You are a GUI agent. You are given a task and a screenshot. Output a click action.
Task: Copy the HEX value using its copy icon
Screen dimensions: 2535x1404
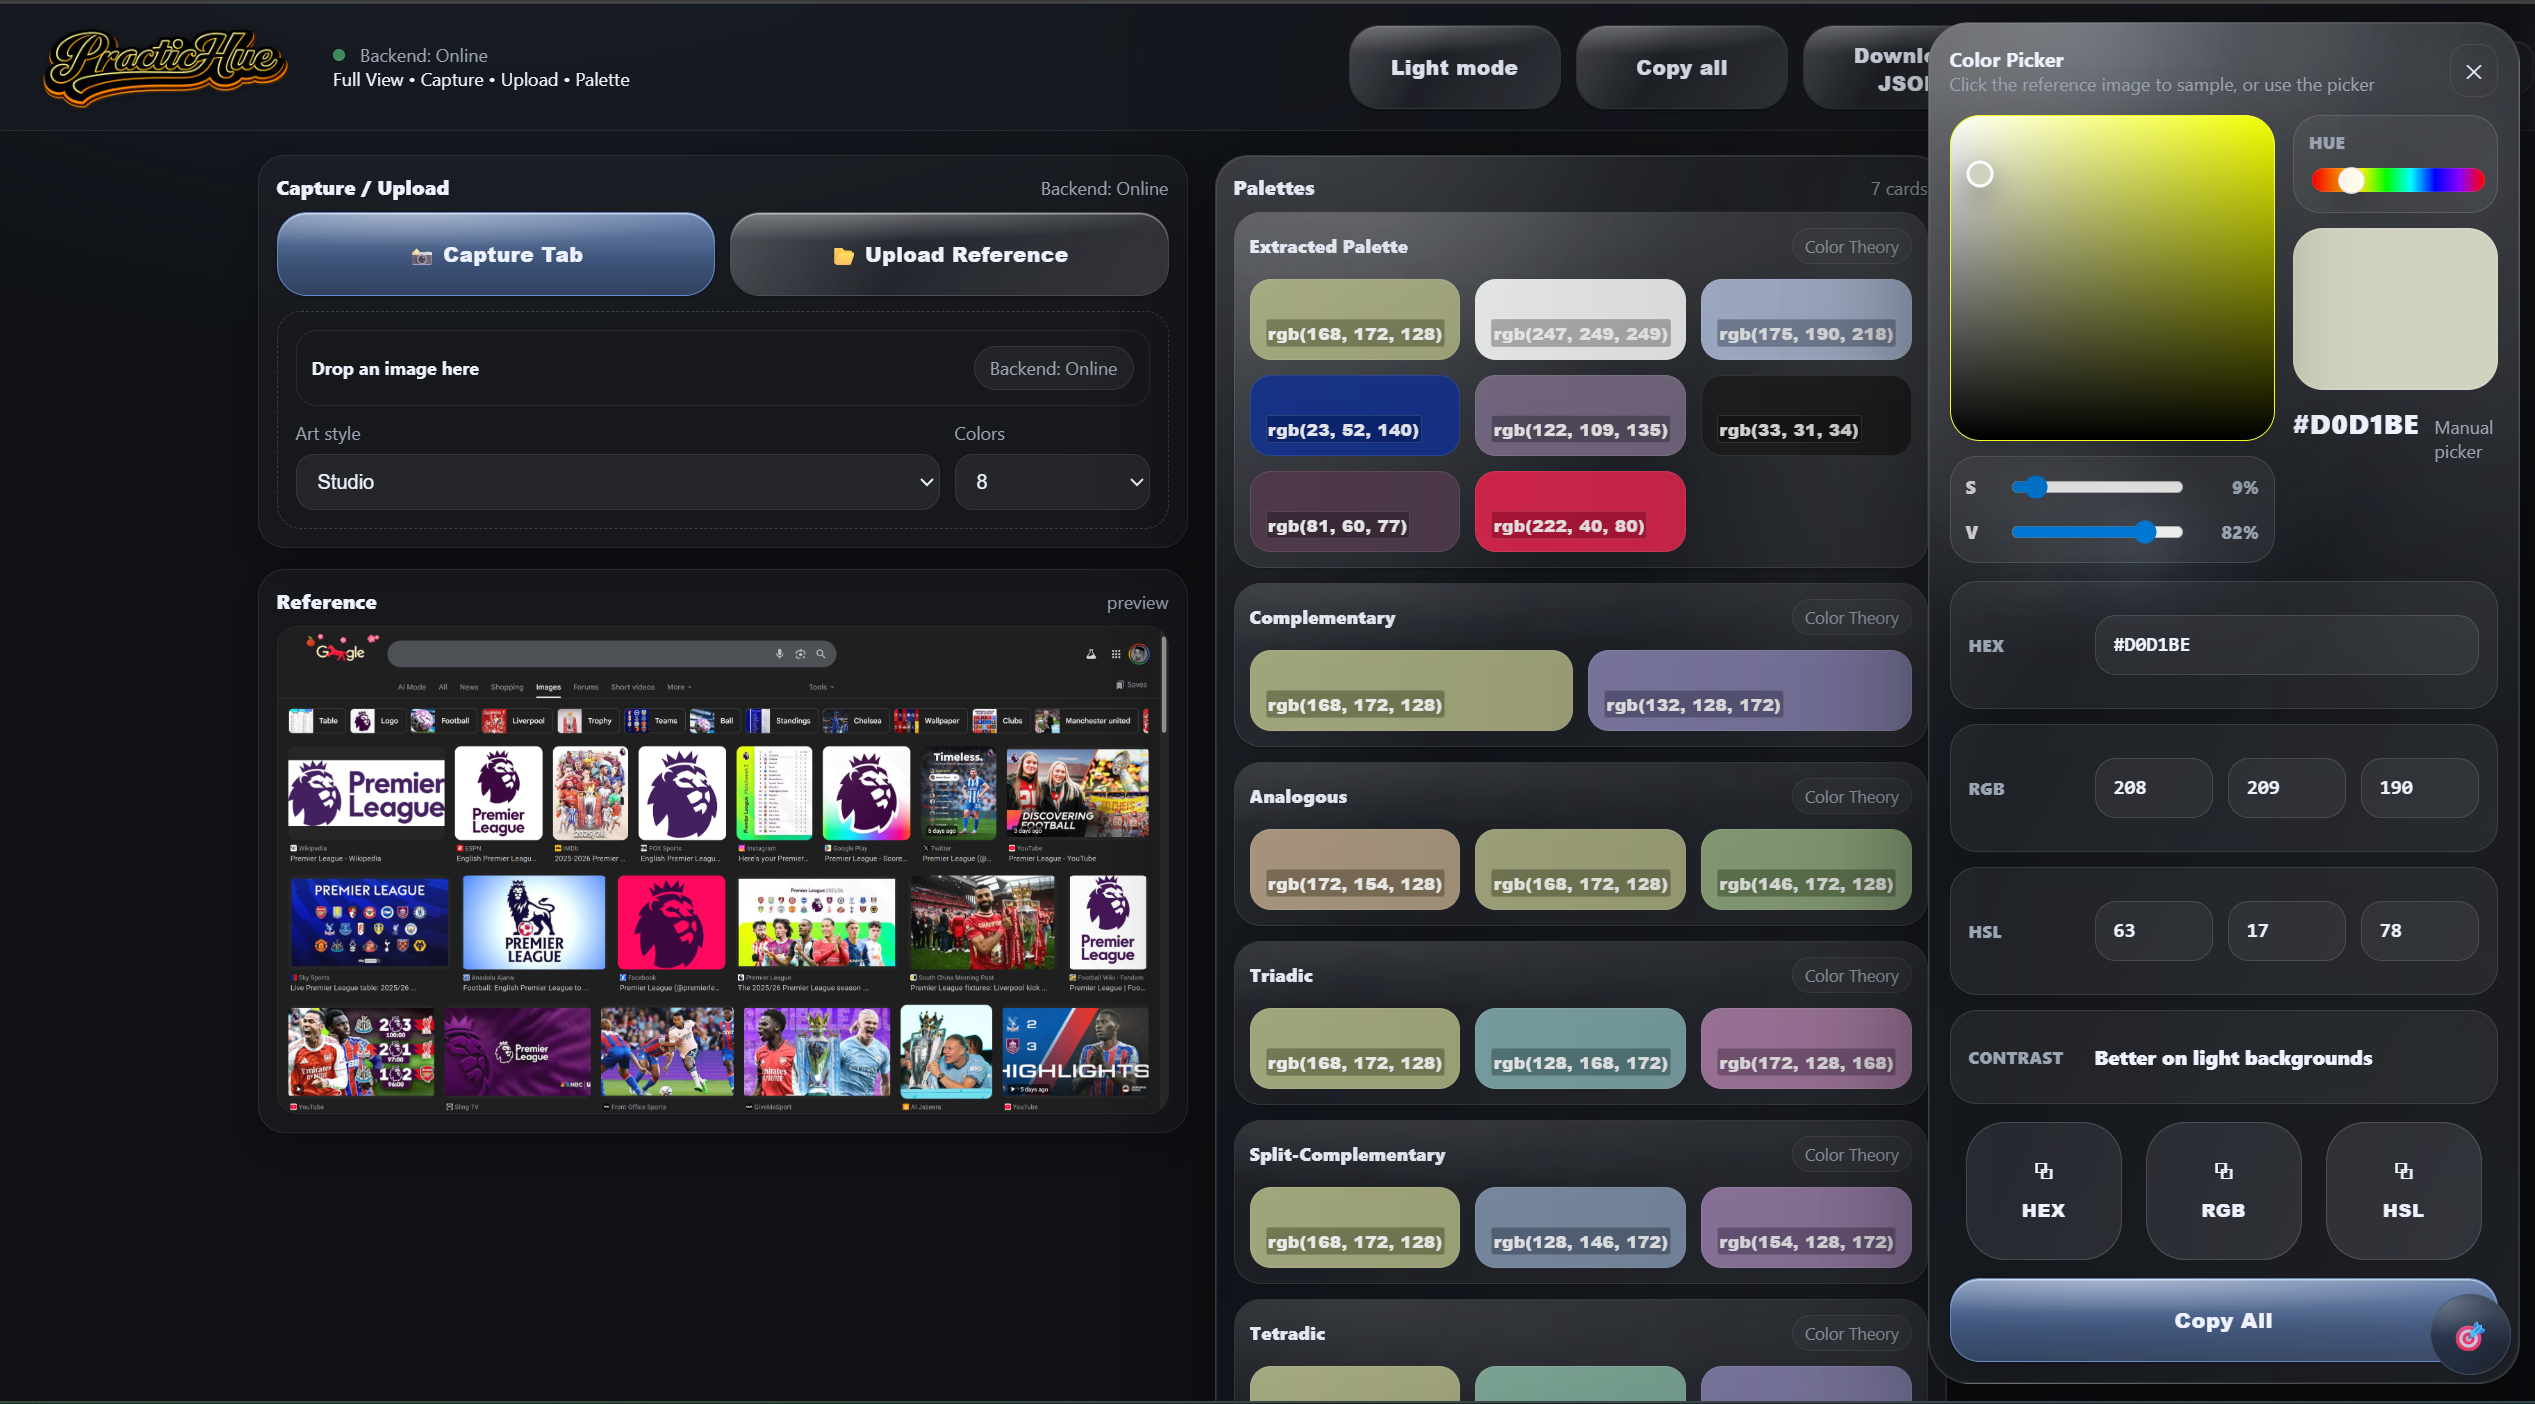pos(2043,1171)
